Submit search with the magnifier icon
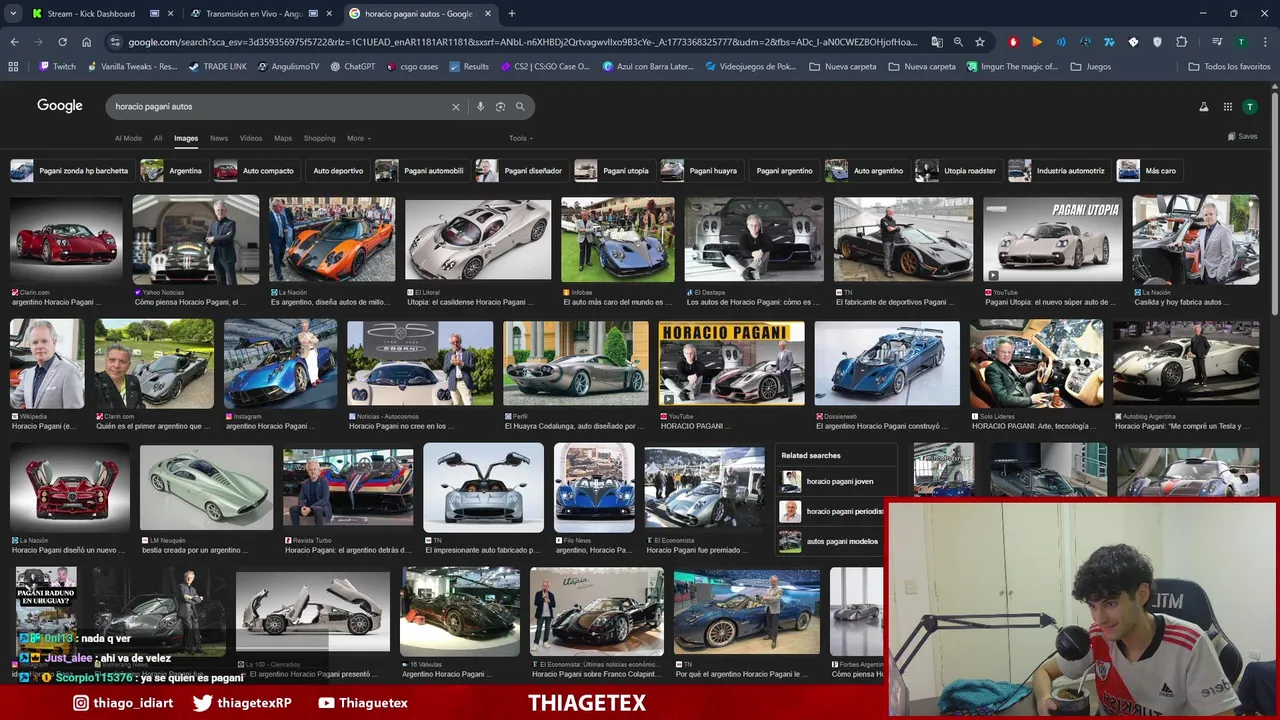Screen dimensions: 1280x720 coord(520,107)
